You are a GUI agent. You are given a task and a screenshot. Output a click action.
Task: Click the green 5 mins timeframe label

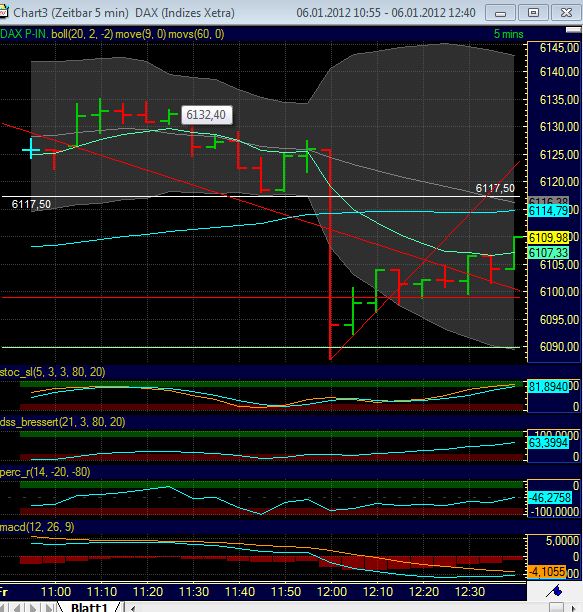[508, 34]
